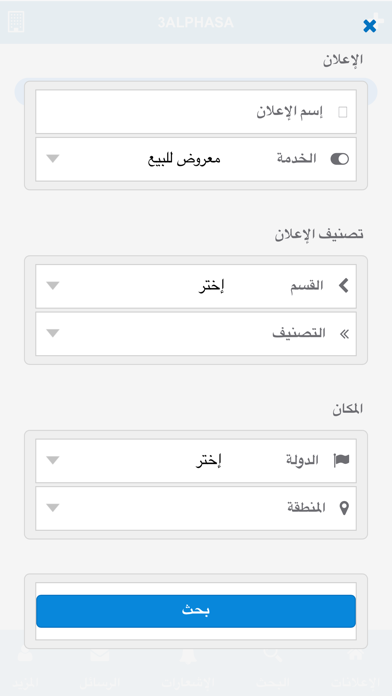This screenshot has width=392, height=696.
Task: Open the المنطقة region dropdown
Action: [196, 508]
